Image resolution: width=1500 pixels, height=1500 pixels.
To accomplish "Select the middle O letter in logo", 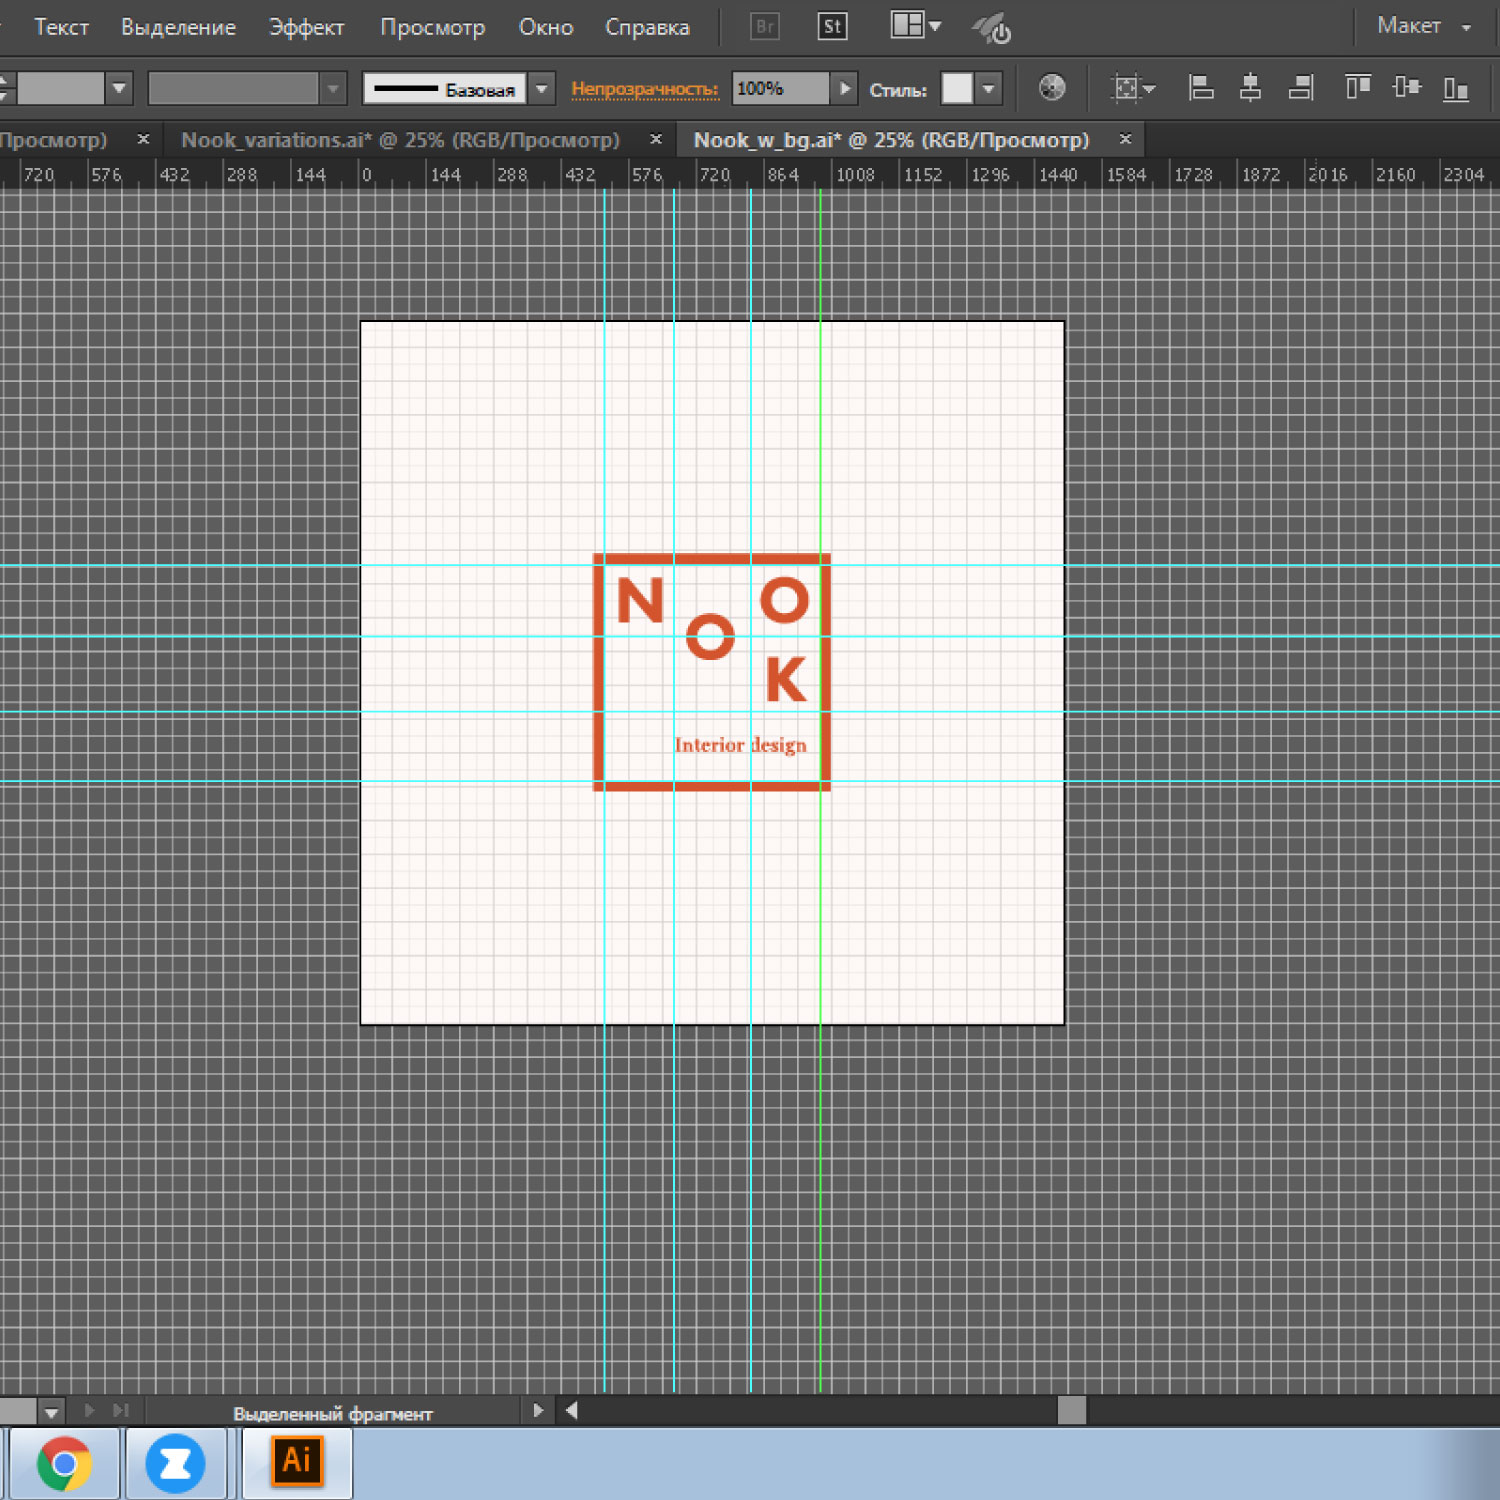I will 710,636.
